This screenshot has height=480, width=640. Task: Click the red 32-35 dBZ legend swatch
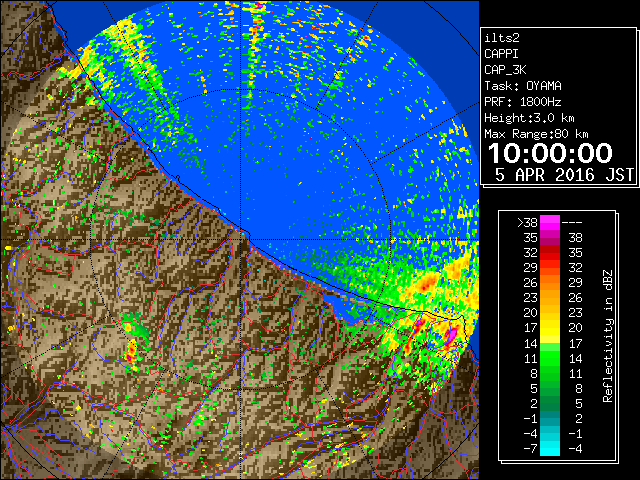tap(550, 252)
